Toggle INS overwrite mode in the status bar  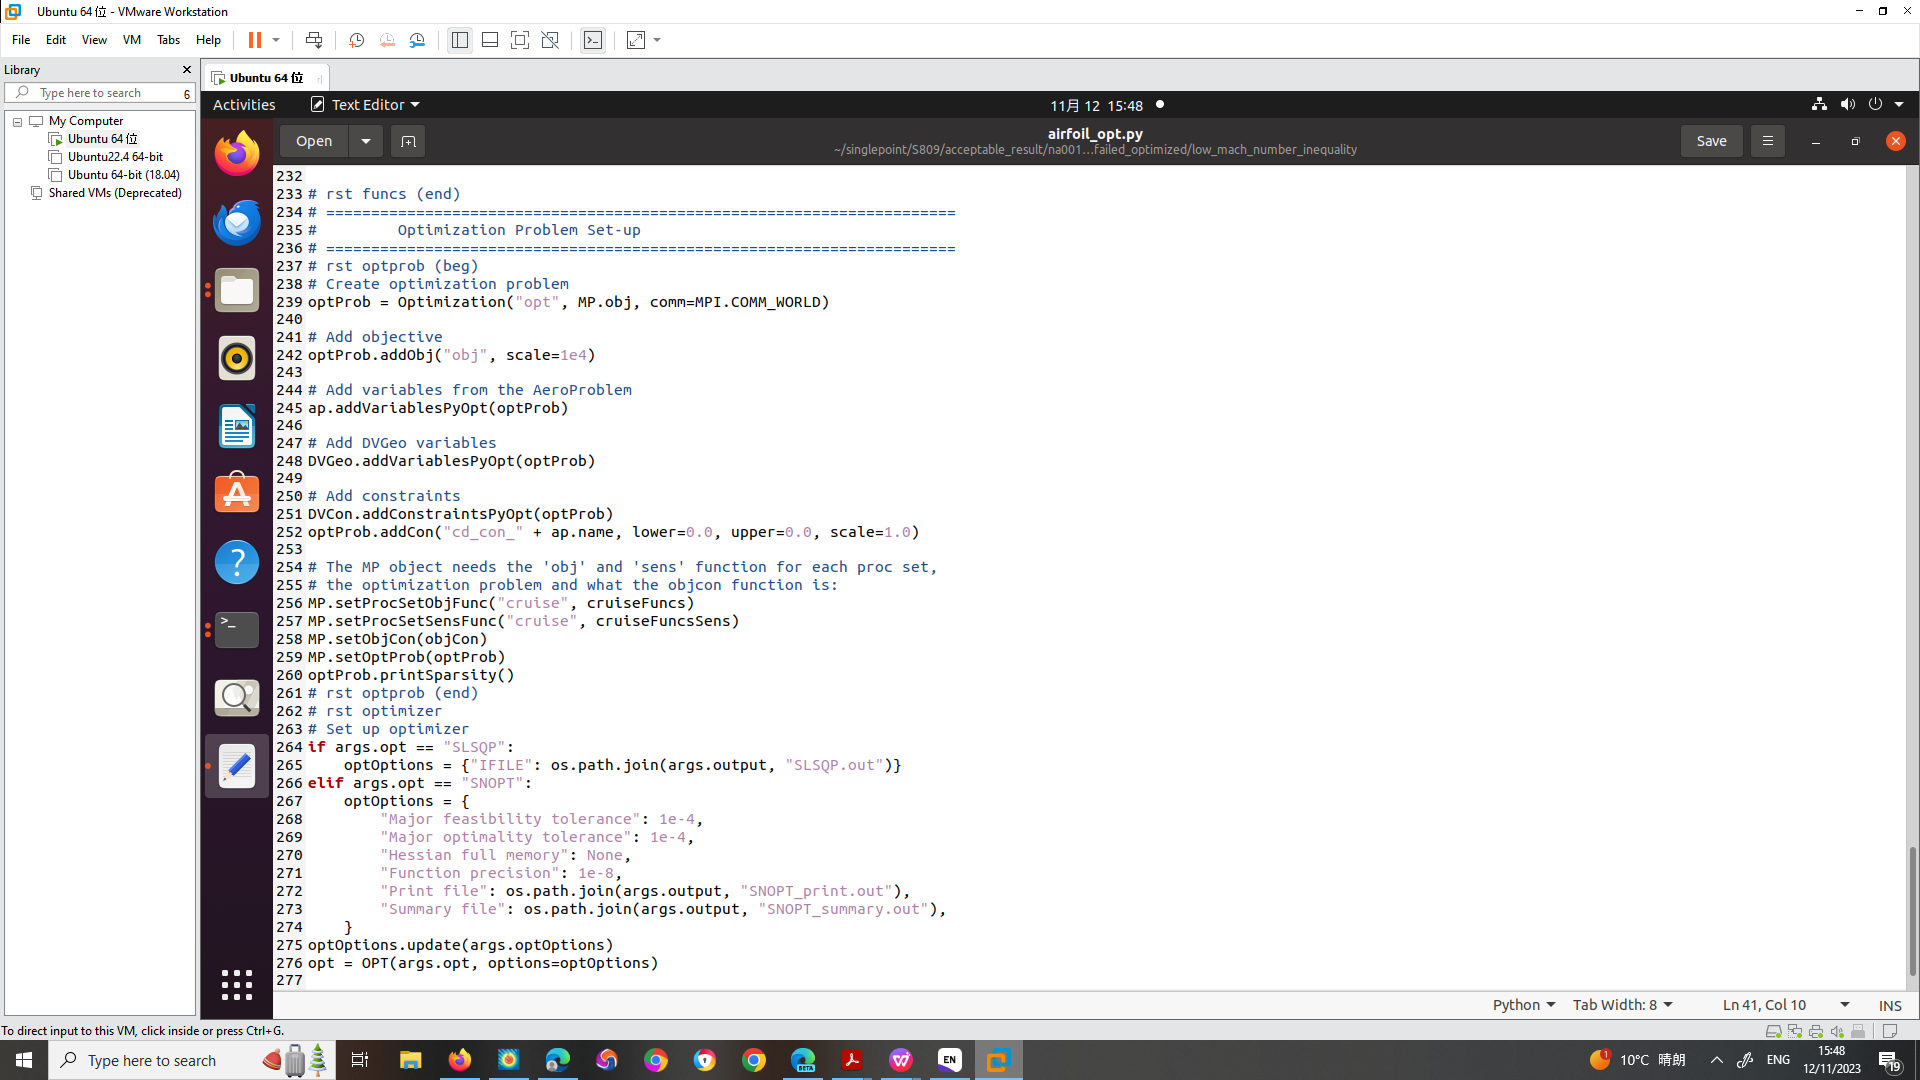click(1889, 1005)
